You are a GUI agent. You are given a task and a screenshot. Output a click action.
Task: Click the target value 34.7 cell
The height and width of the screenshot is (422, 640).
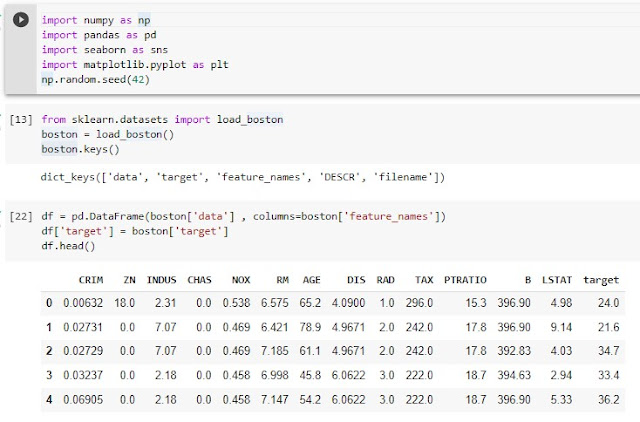click(606, 350)
